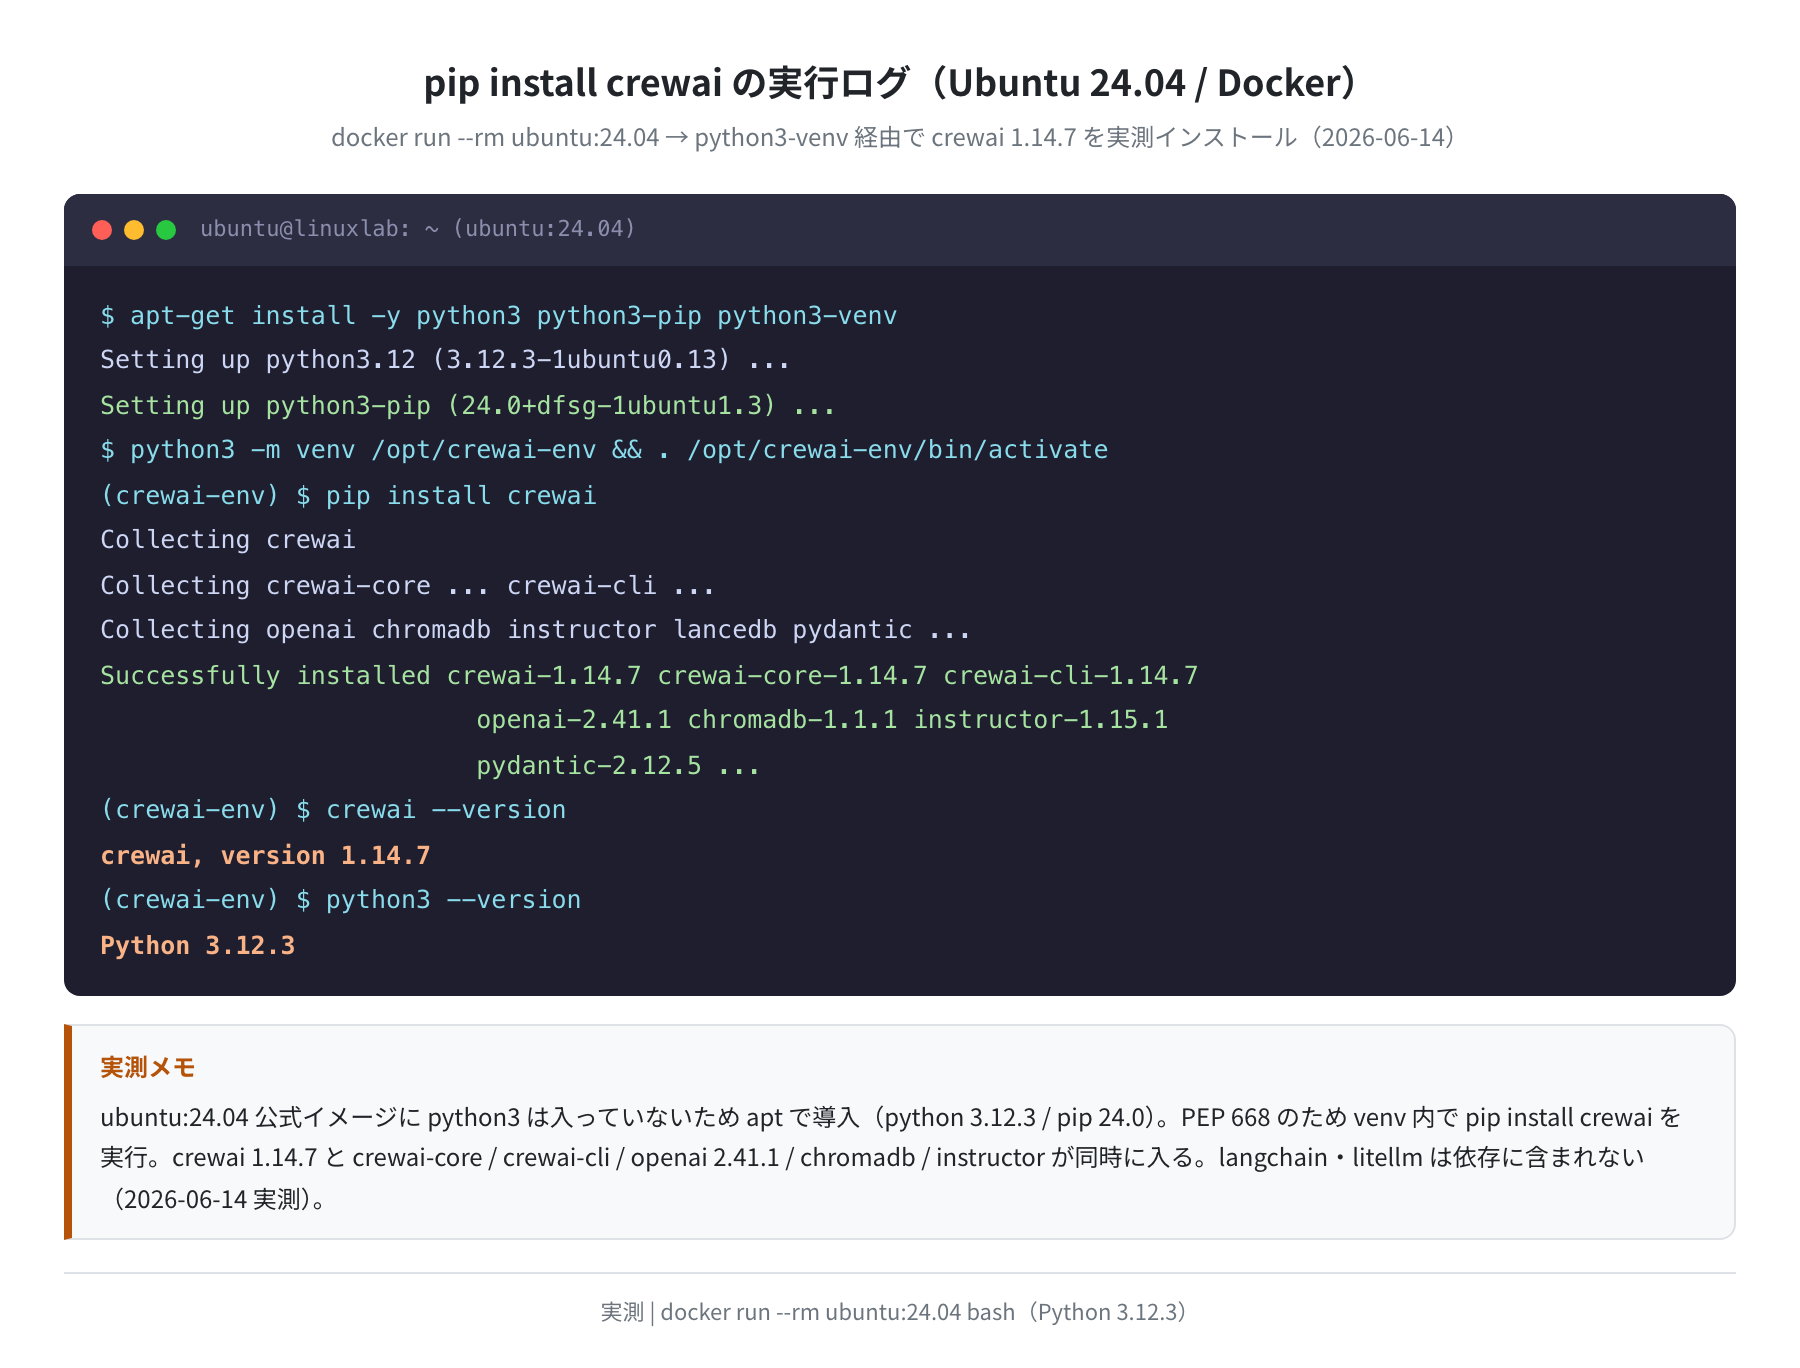Click the '実測メモ' note heading

click(x=148, y=1068)
